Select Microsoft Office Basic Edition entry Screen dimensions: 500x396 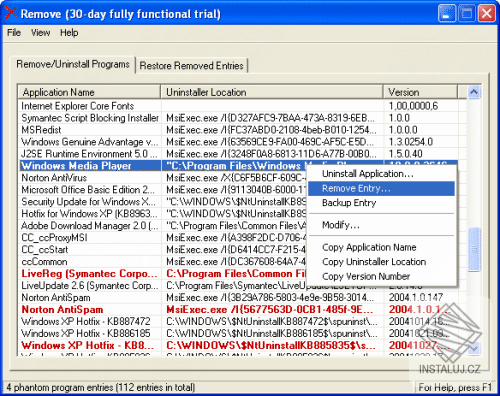click(x=88, y=190)
